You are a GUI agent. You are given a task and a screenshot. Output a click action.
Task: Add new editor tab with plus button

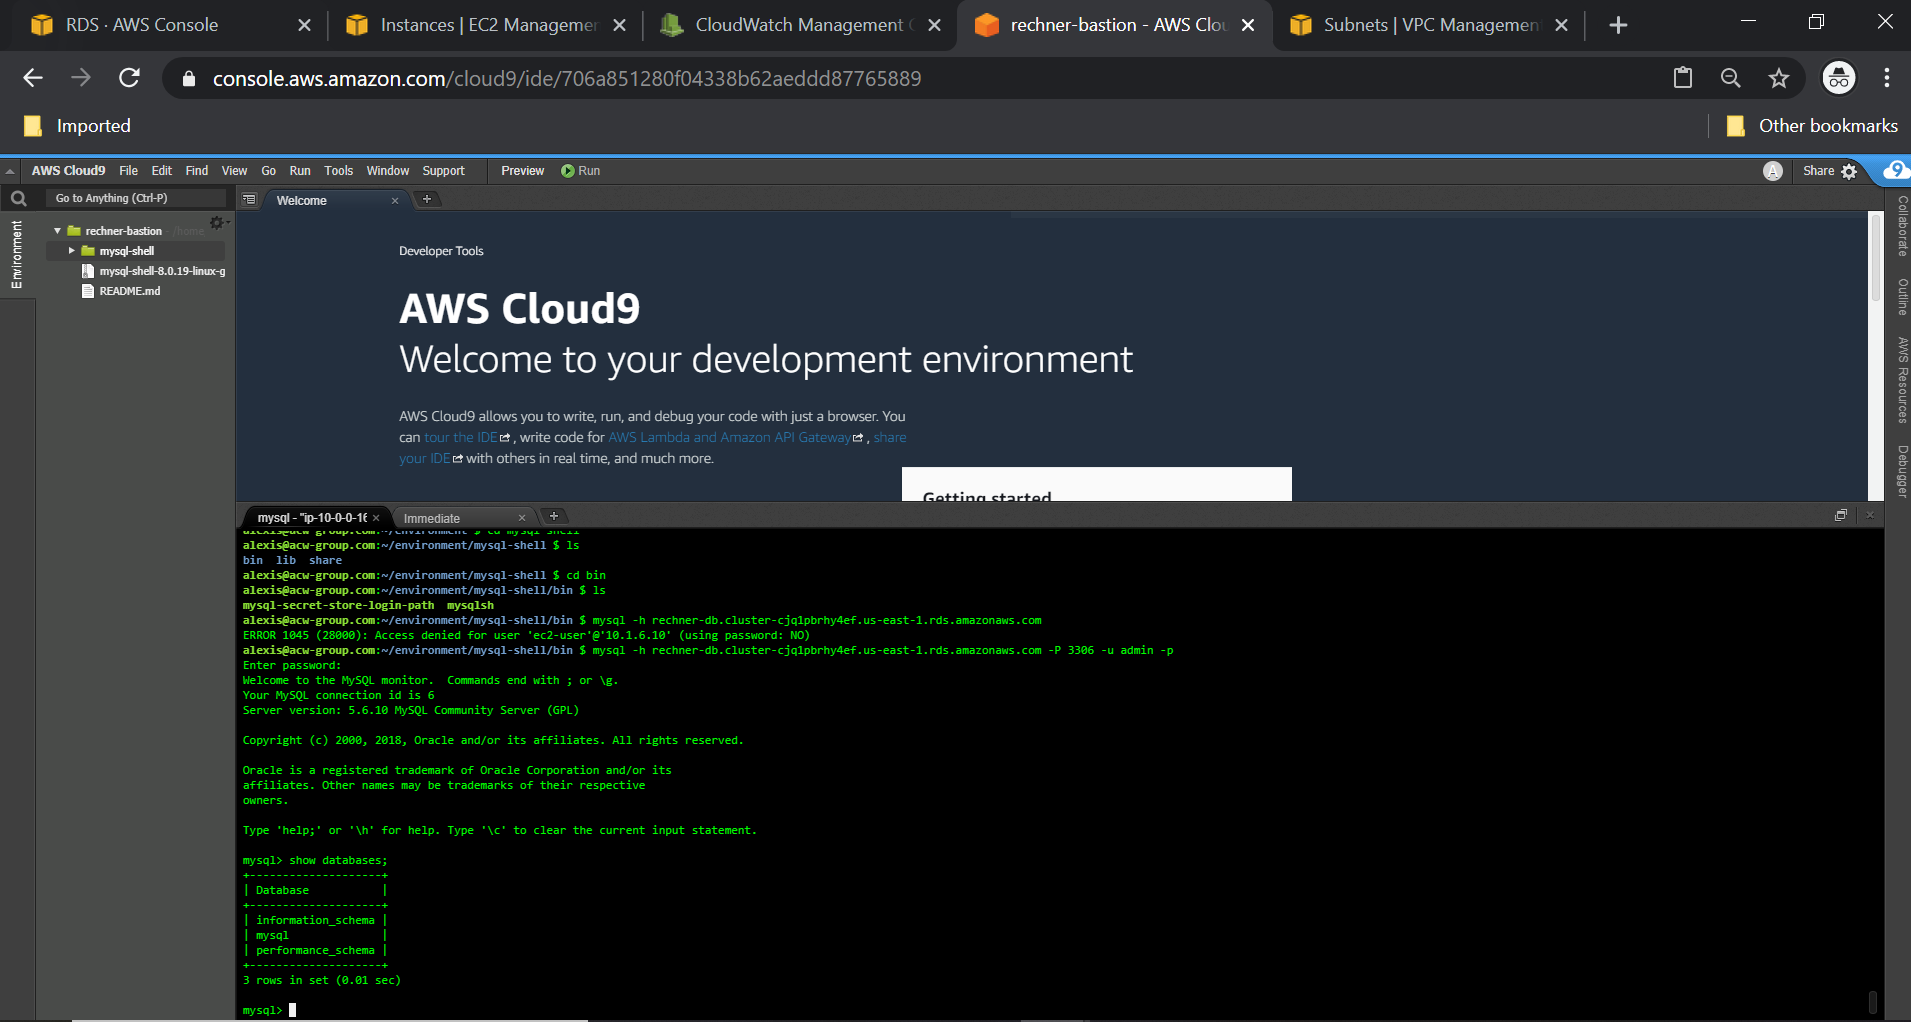click(427, 199)
